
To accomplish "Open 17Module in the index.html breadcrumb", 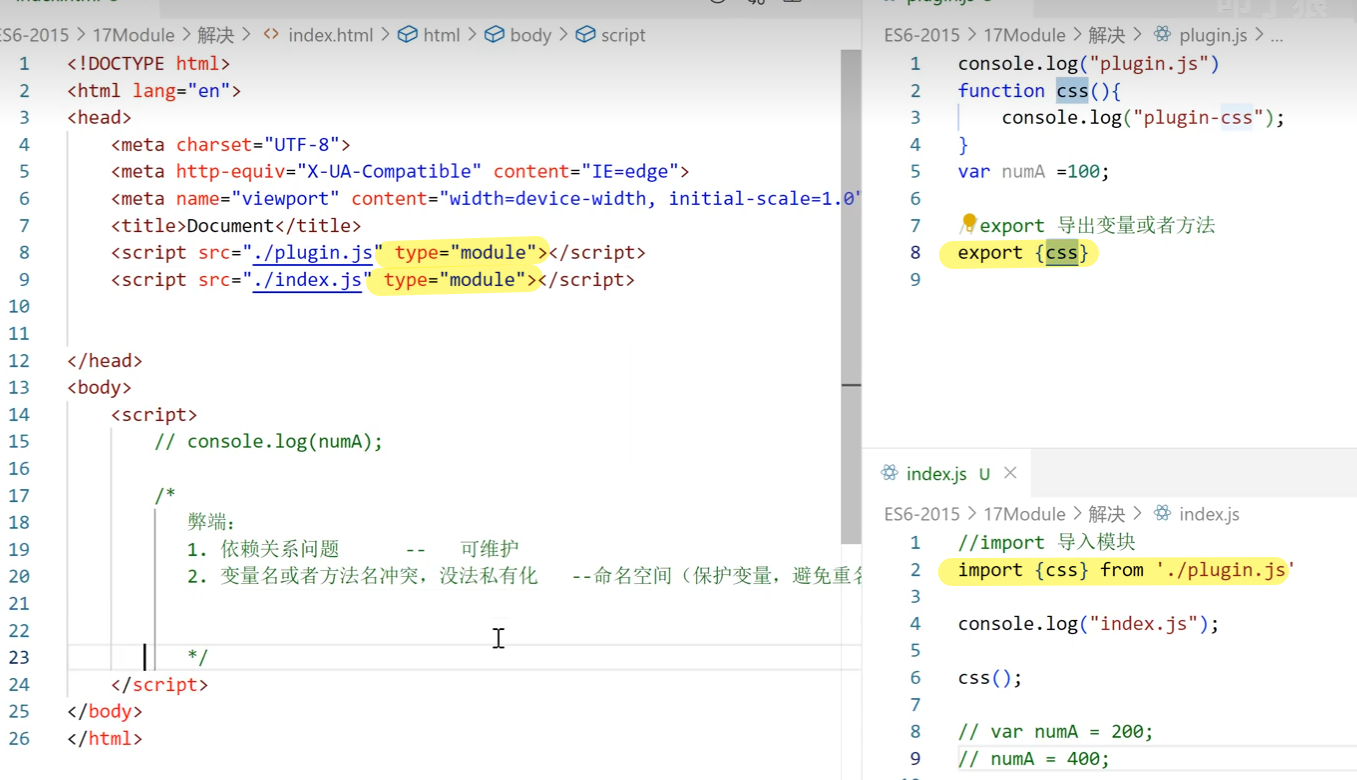I will point(133,35).
